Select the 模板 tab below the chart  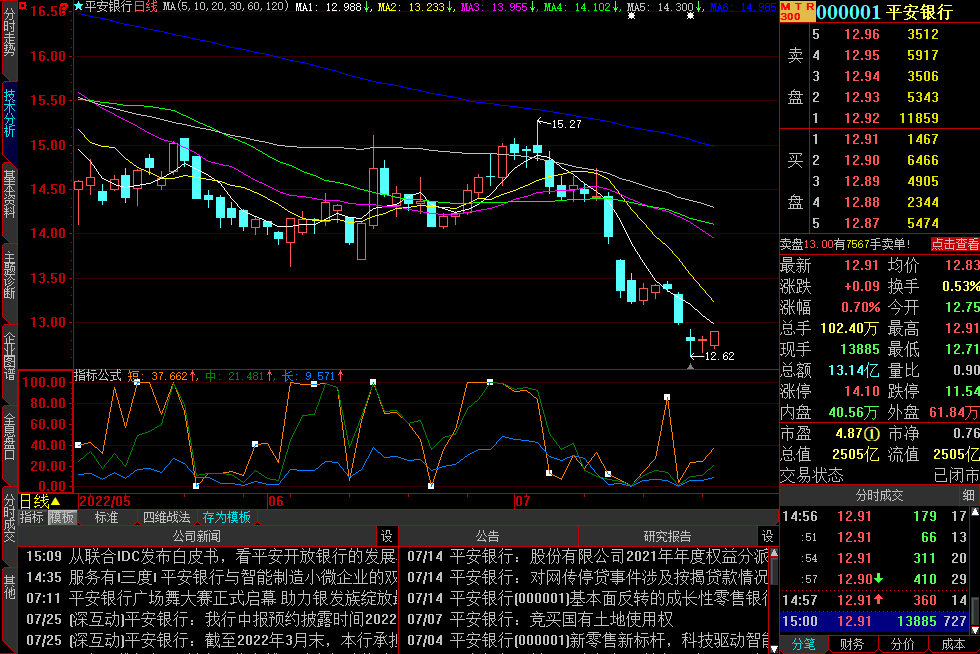[62, 517]
